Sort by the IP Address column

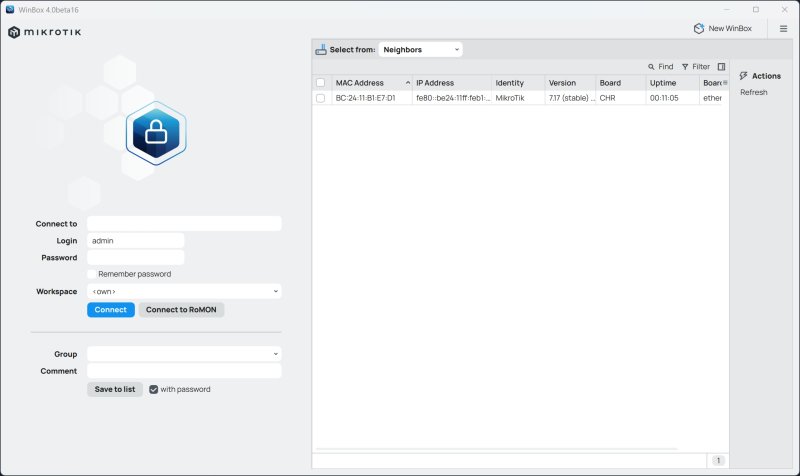pos(452,83)
